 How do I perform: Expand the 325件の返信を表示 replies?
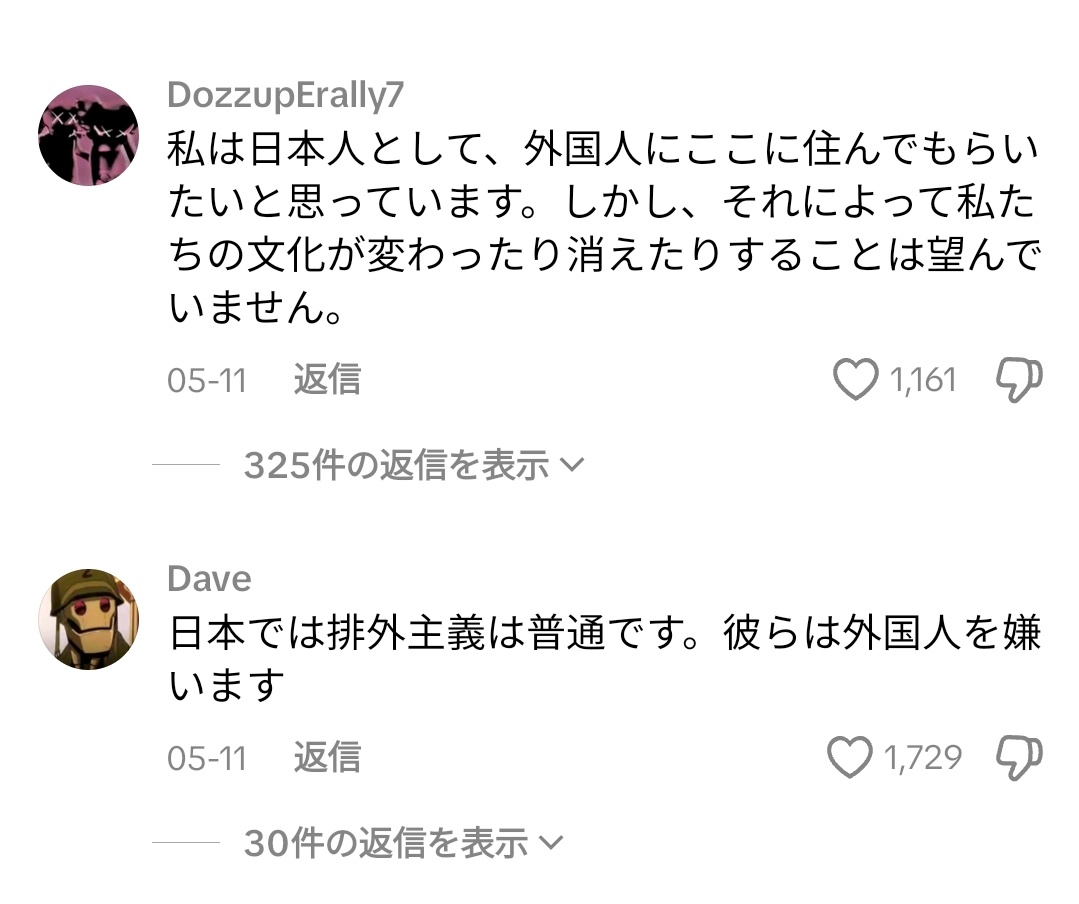click(396, 465)
